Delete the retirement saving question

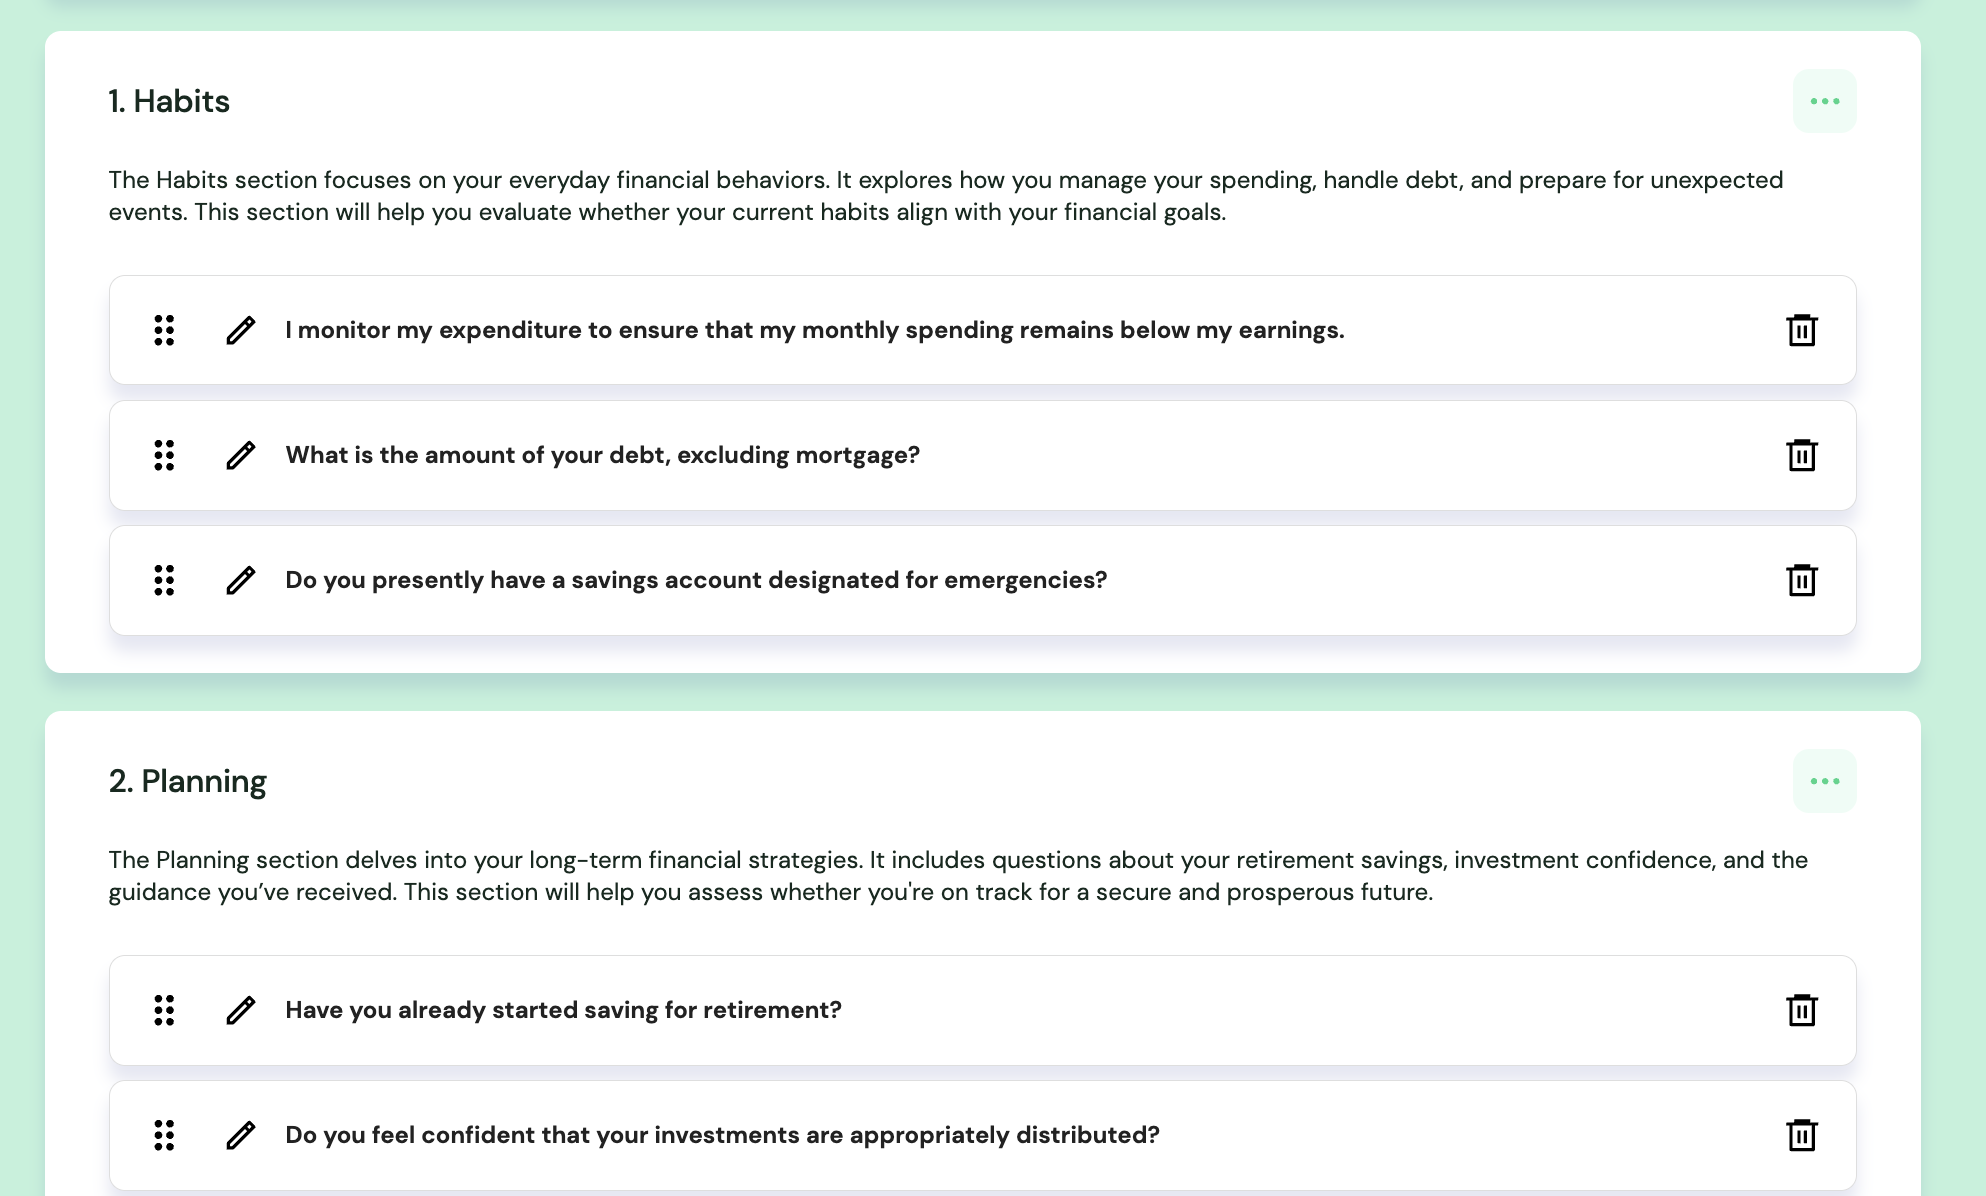[x=1801, y=1010]
